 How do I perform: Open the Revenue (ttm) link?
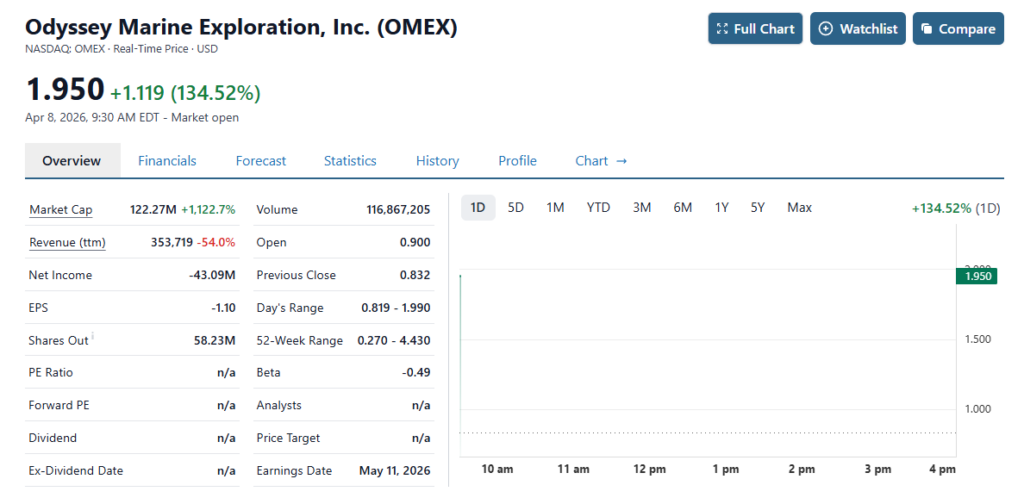[x=67, y=243]
